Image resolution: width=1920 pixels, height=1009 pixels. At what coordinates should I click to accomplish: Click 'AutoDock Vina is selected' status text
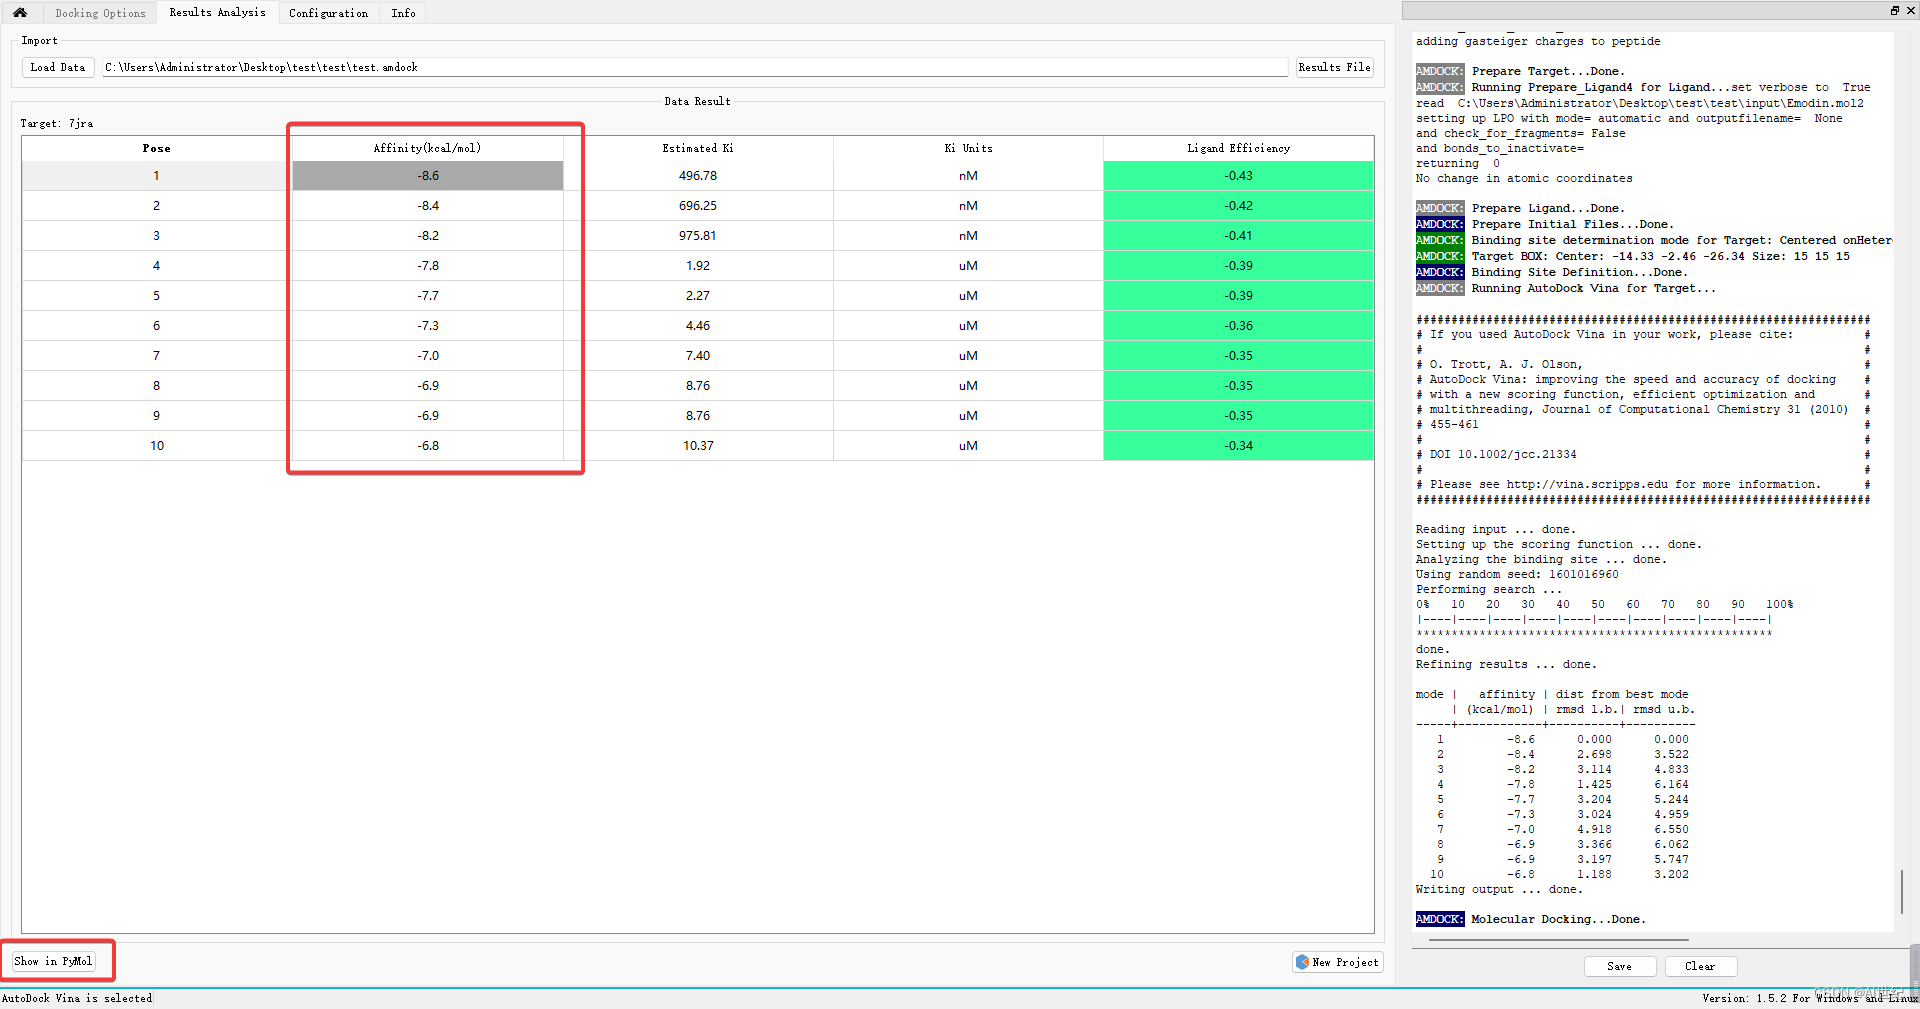click(77, 998)
